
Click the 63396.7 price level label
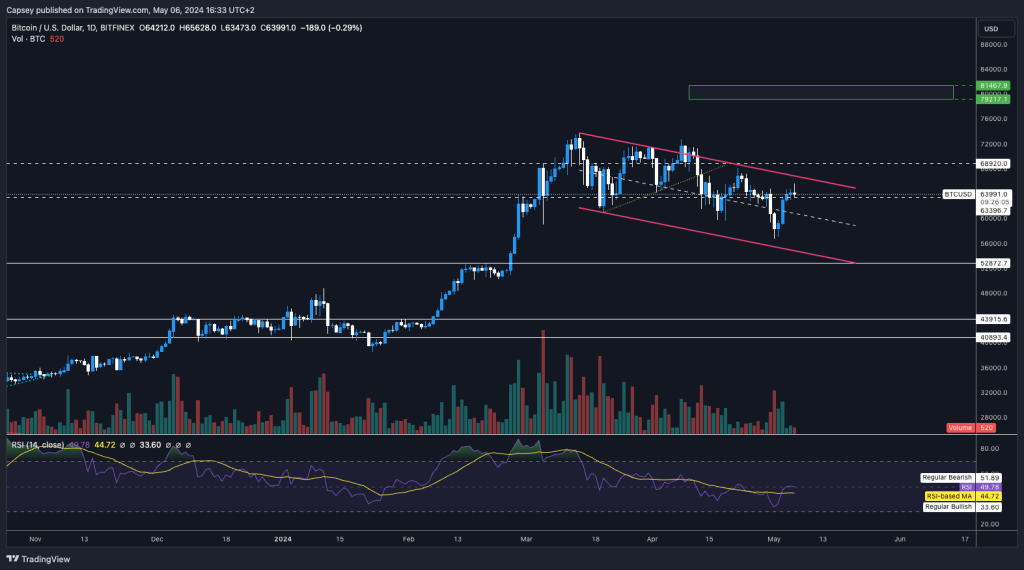coord(993,211)
